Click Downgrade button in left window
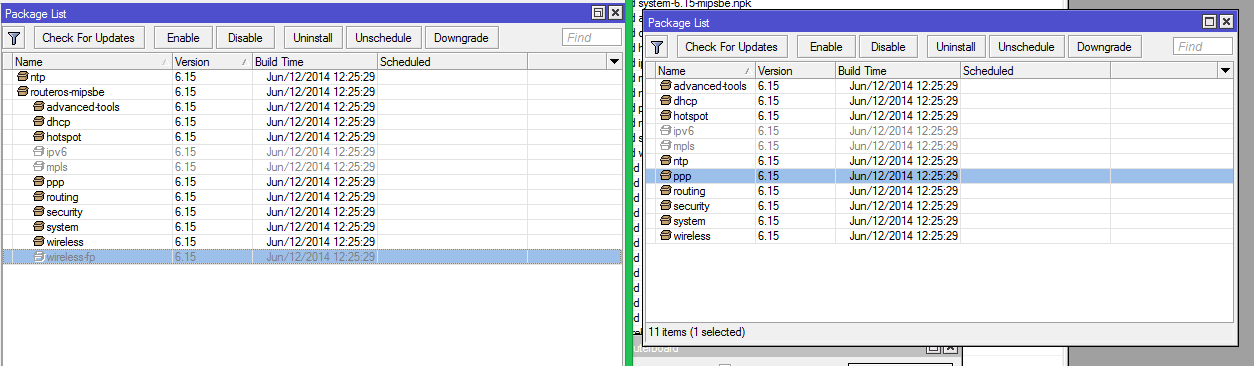 (462, 38)
